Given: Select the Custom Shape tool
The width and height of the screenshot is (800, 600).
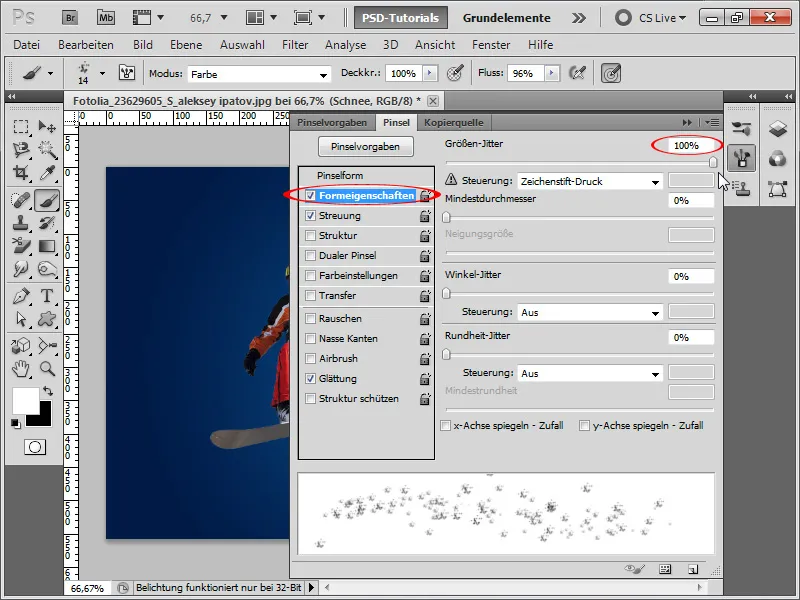Looking at the screenshot, I should click(47, 319).
